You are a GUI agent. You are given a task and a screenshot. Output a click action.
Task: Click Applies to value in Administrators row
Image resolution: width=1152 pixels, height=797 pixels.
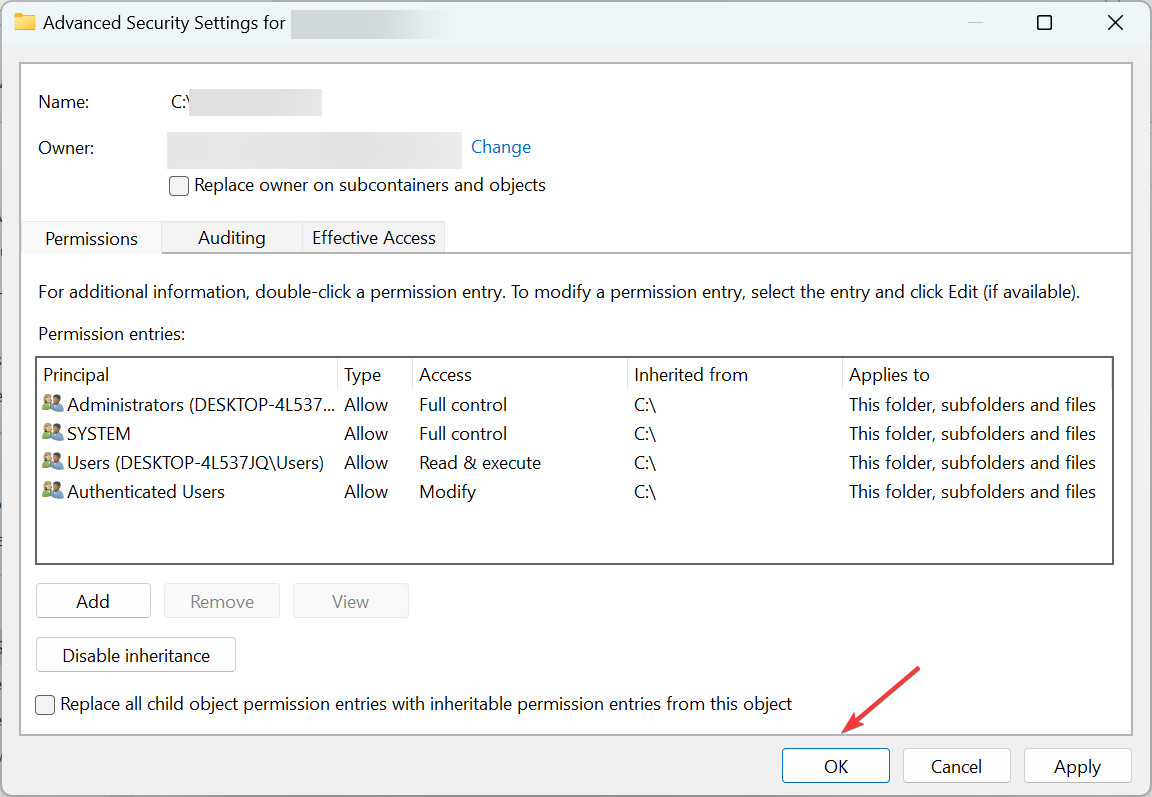pos(972,404)
